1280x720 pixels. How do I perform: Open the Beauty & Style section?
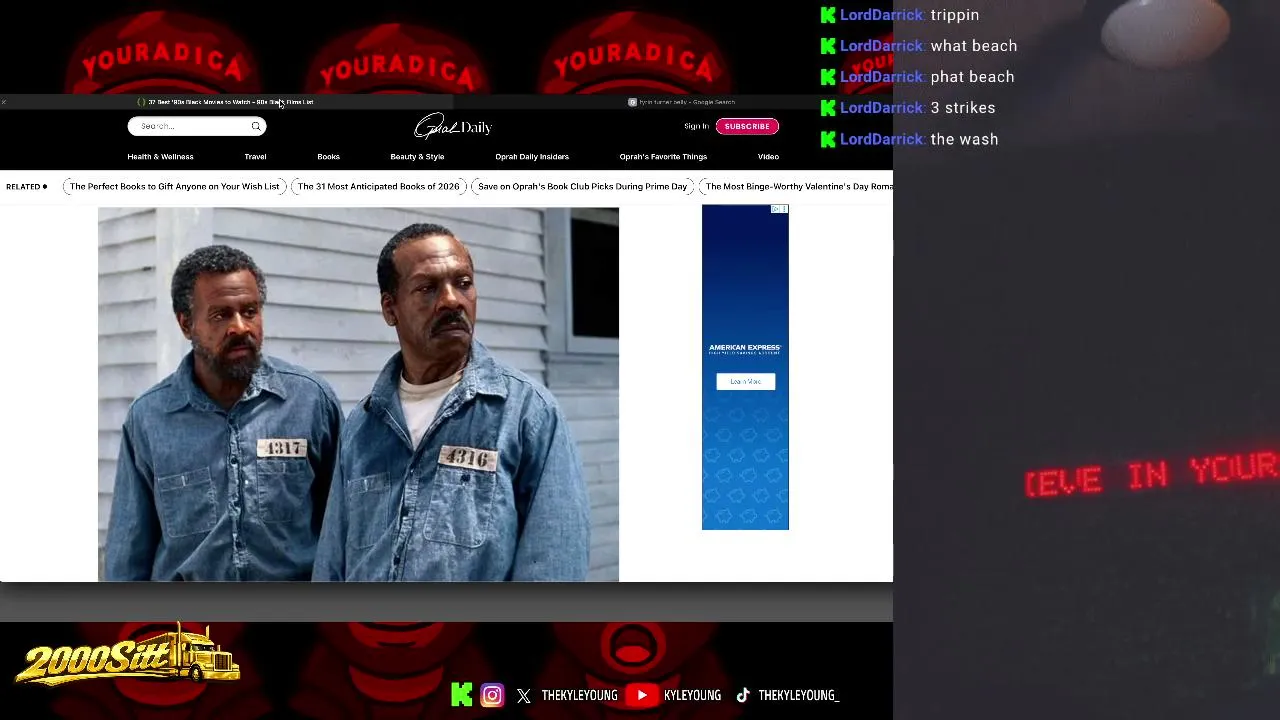pyautogui.click(x=417, y=157)
